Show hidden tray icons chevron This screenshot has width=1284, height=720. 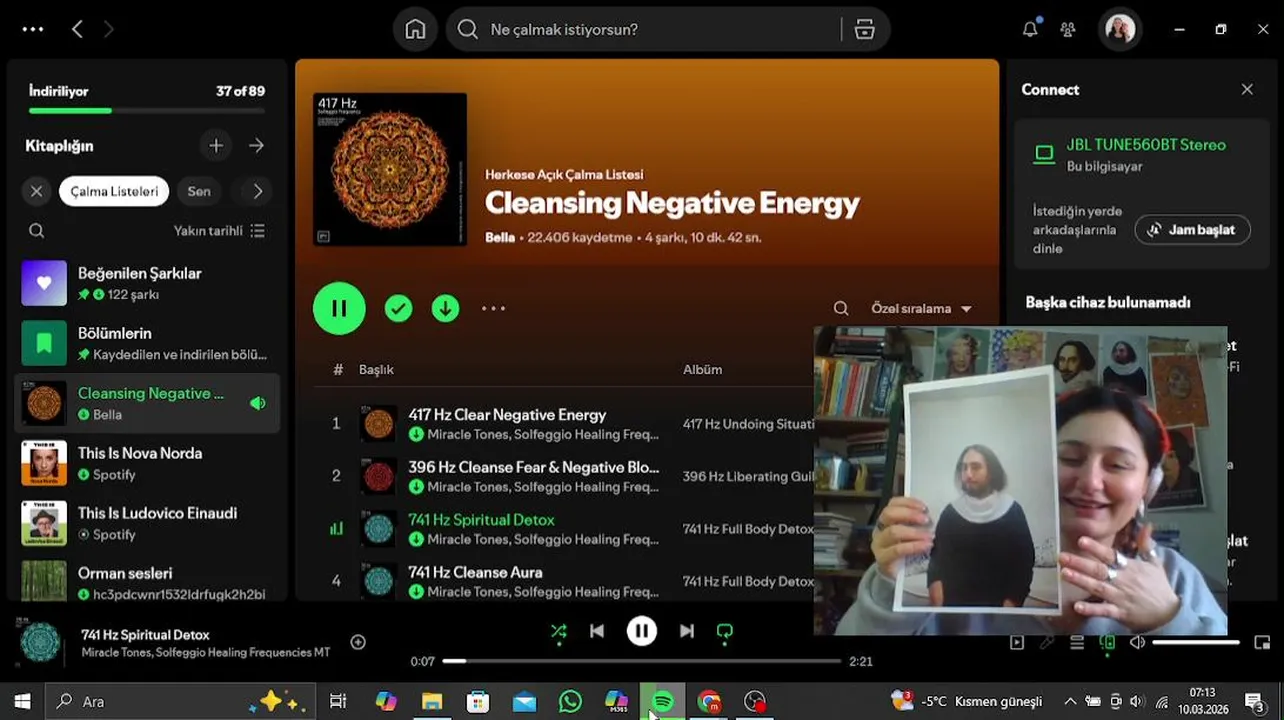[1070, 701]
